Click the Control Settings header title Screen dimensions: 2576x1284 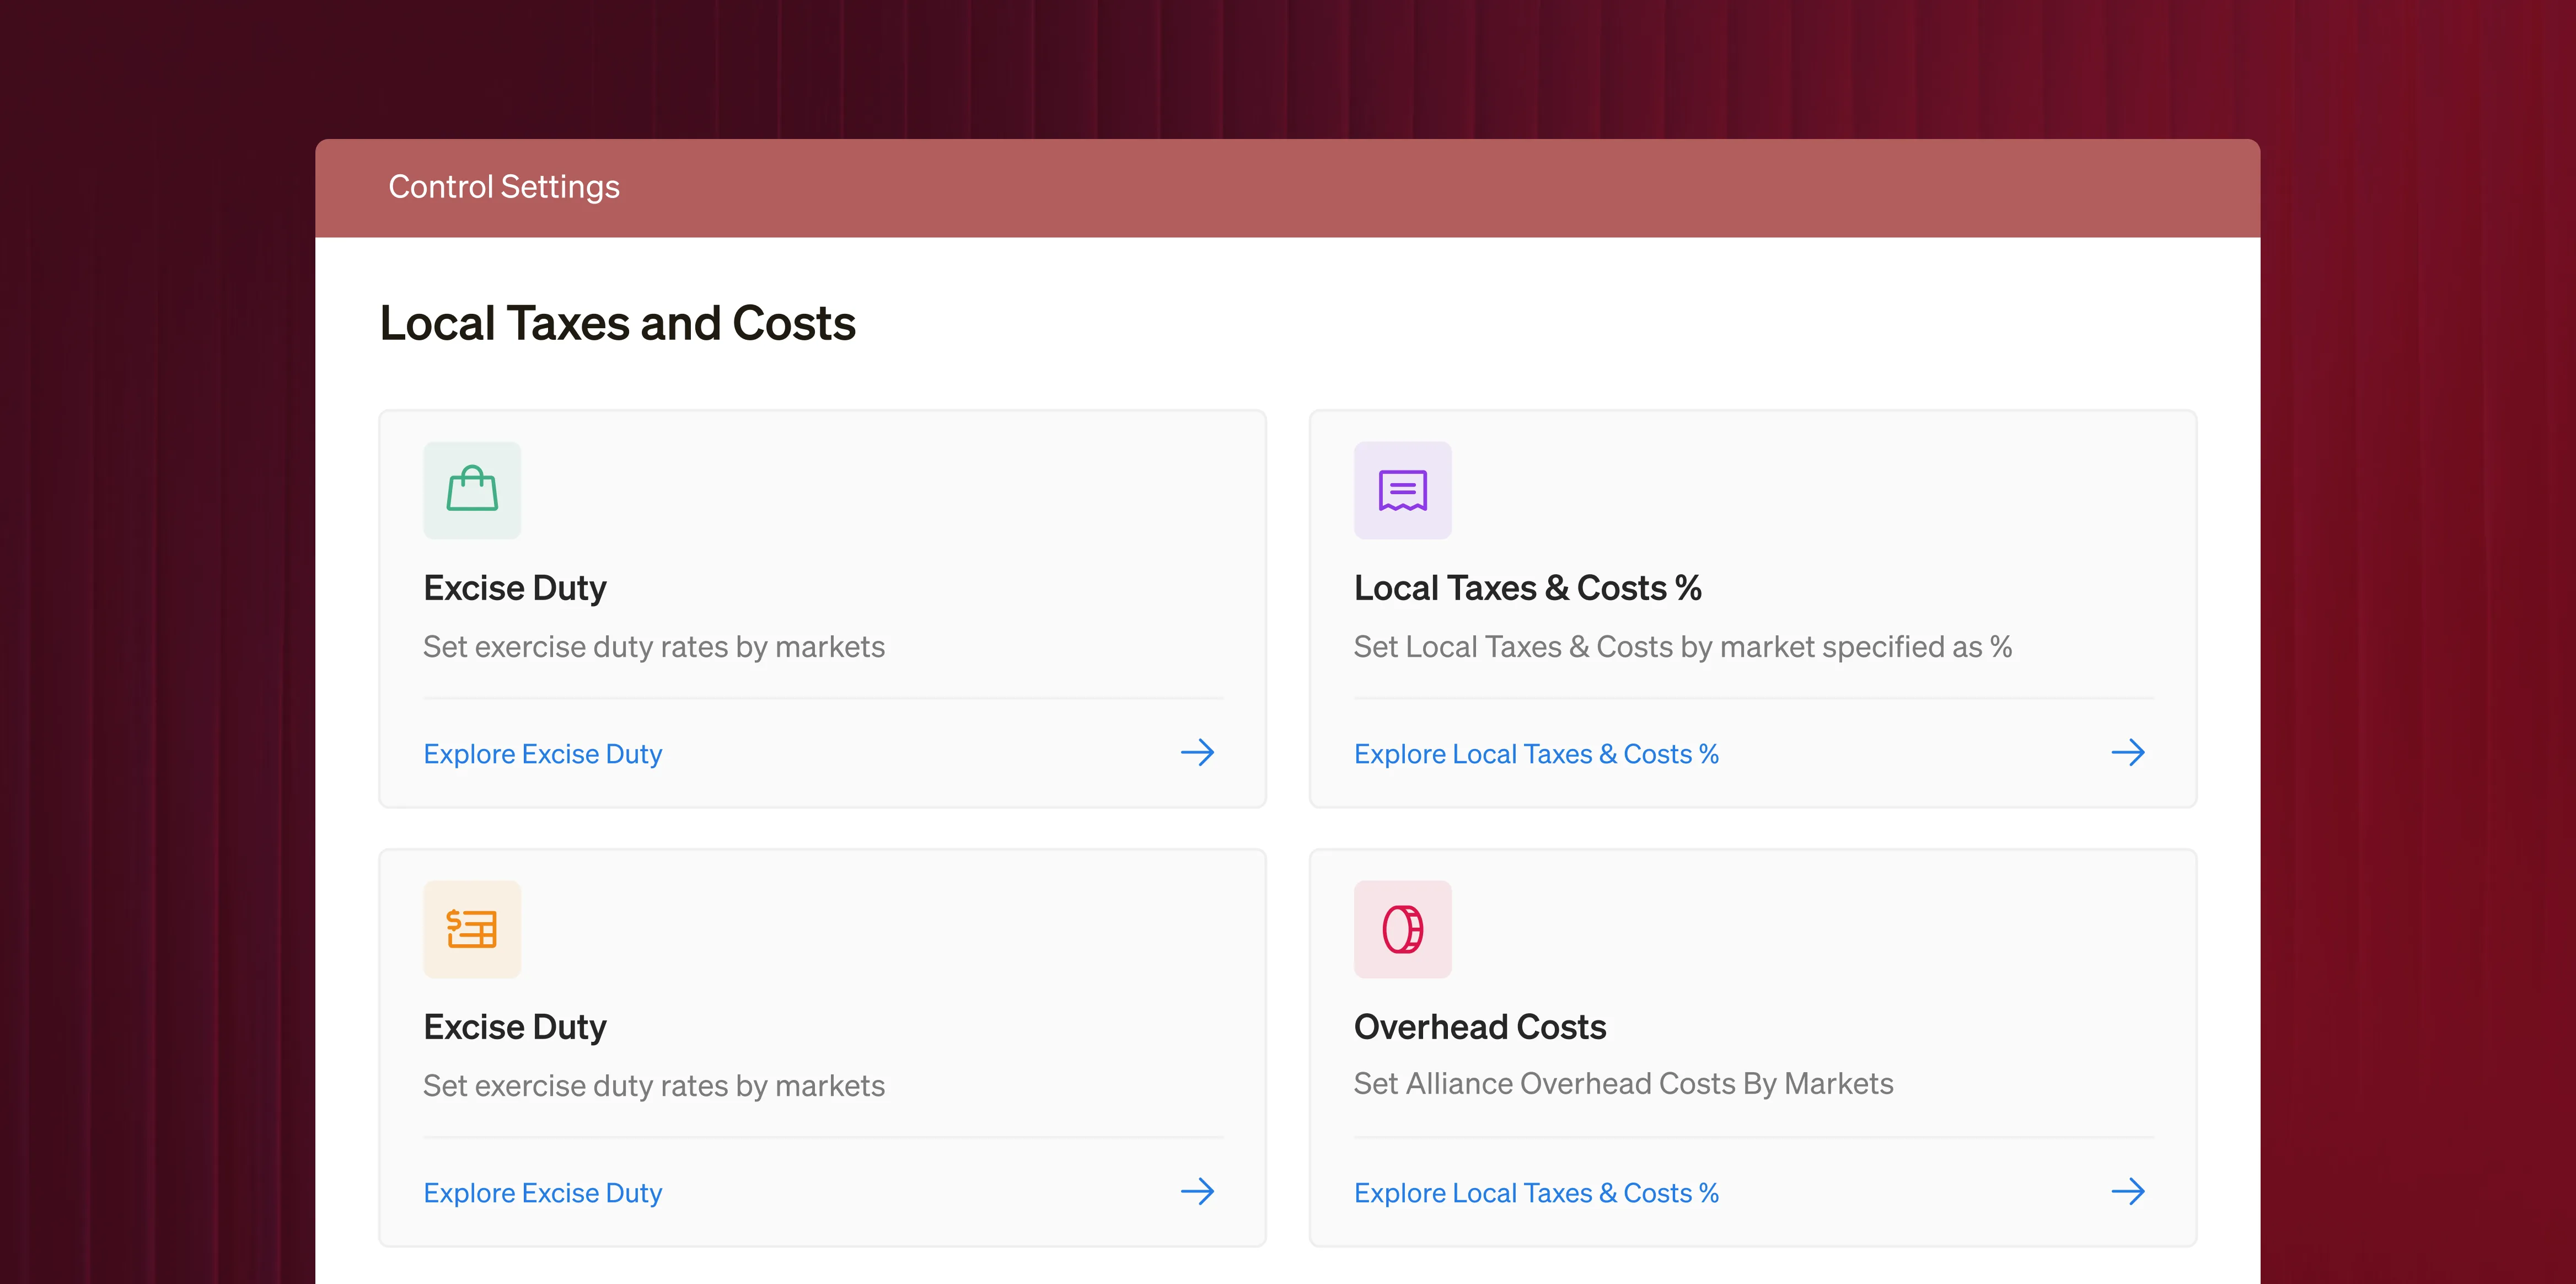point(504,187)
